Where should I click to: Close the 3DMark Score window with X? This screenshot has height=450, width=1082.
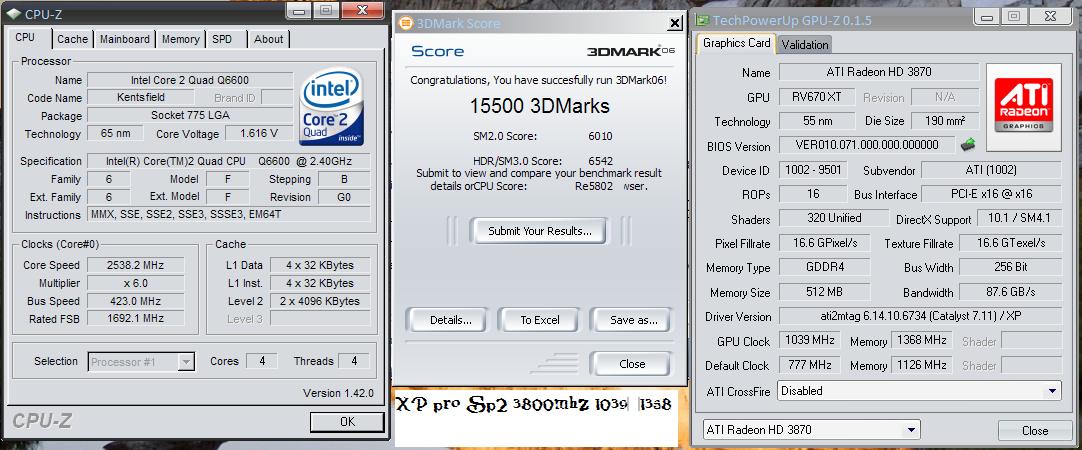pos(675,23)
